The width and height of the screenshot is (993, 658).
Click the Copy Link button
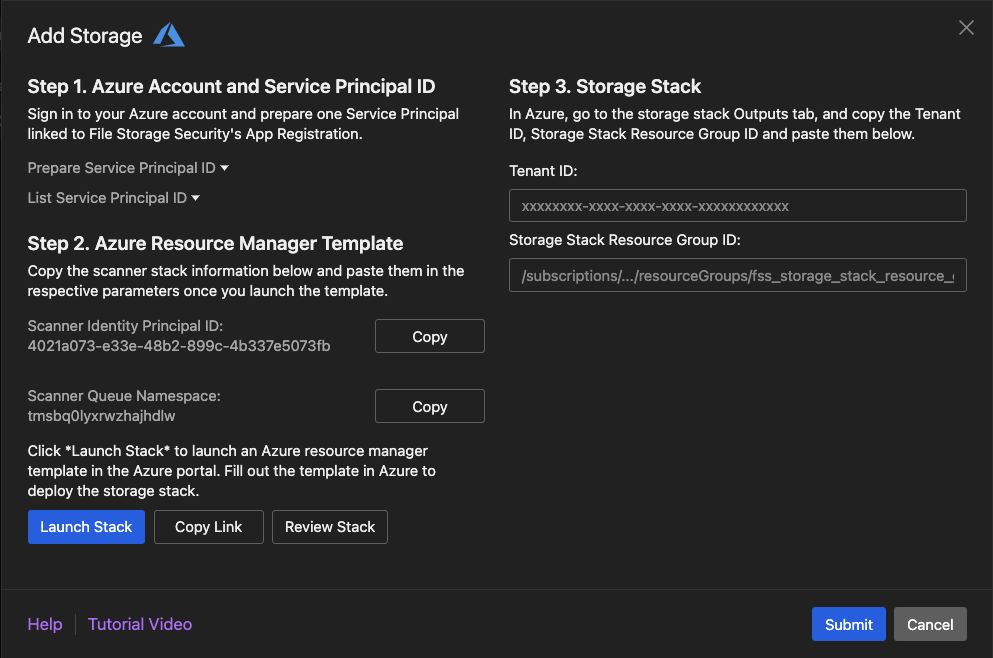pyautogui.click(x=208, y=527)
